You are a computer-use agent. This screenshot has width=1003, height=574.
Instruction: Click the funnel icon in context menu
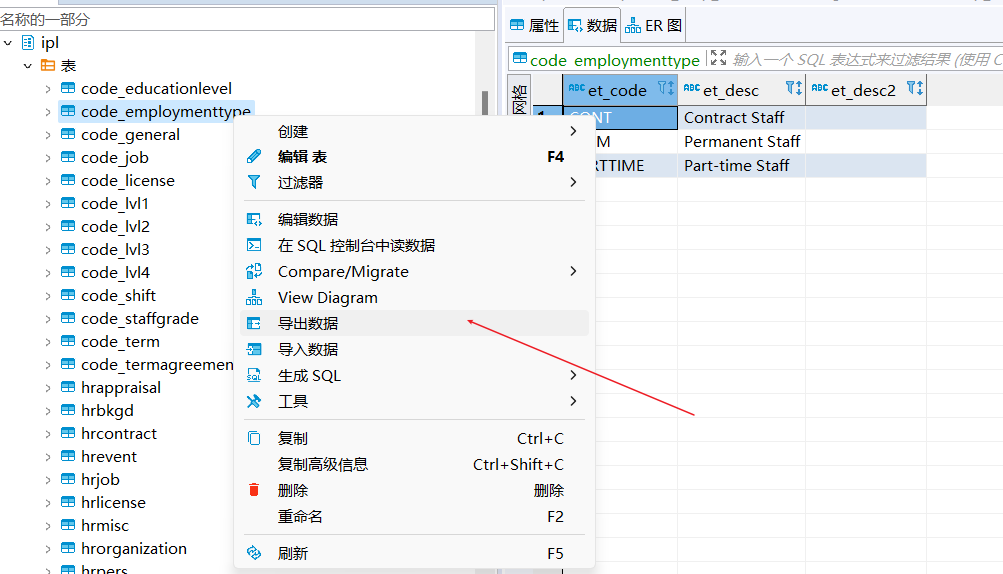[254, 182]
